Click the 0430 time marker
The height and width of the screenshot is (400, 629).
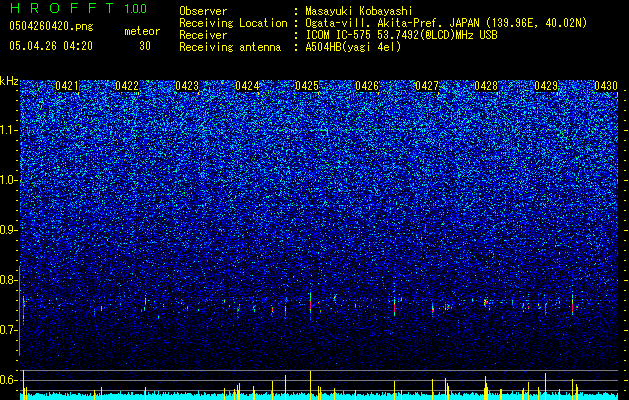coord(606,86)
